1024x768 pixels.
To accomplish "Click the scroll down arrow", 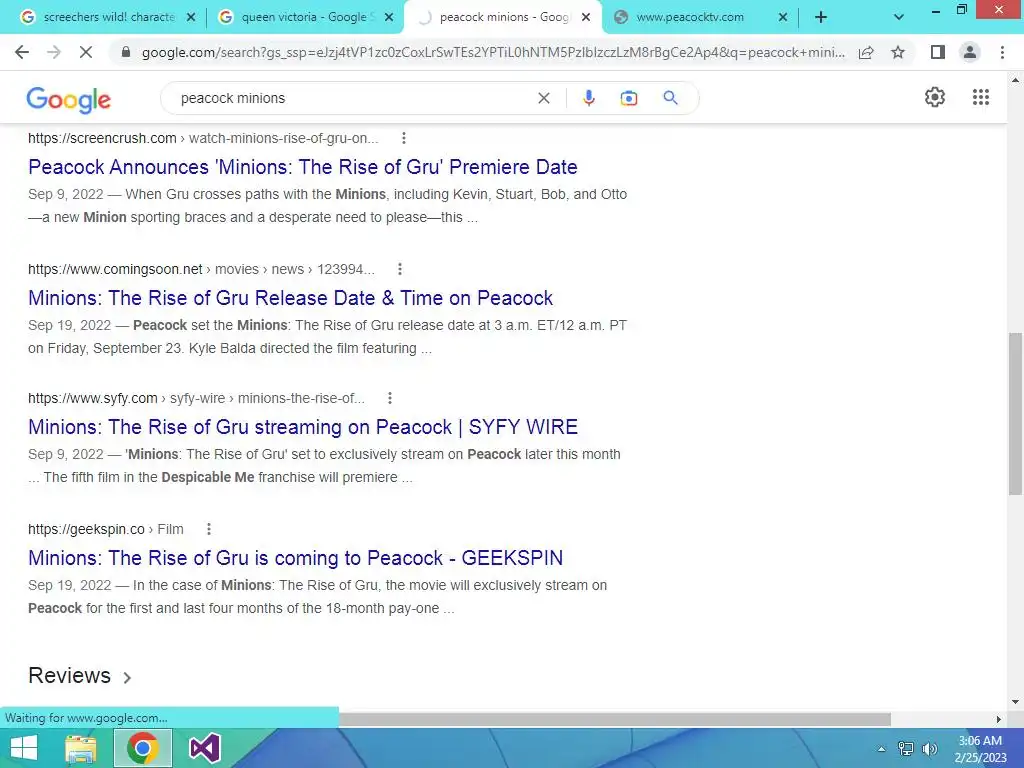I will 1015,703.
